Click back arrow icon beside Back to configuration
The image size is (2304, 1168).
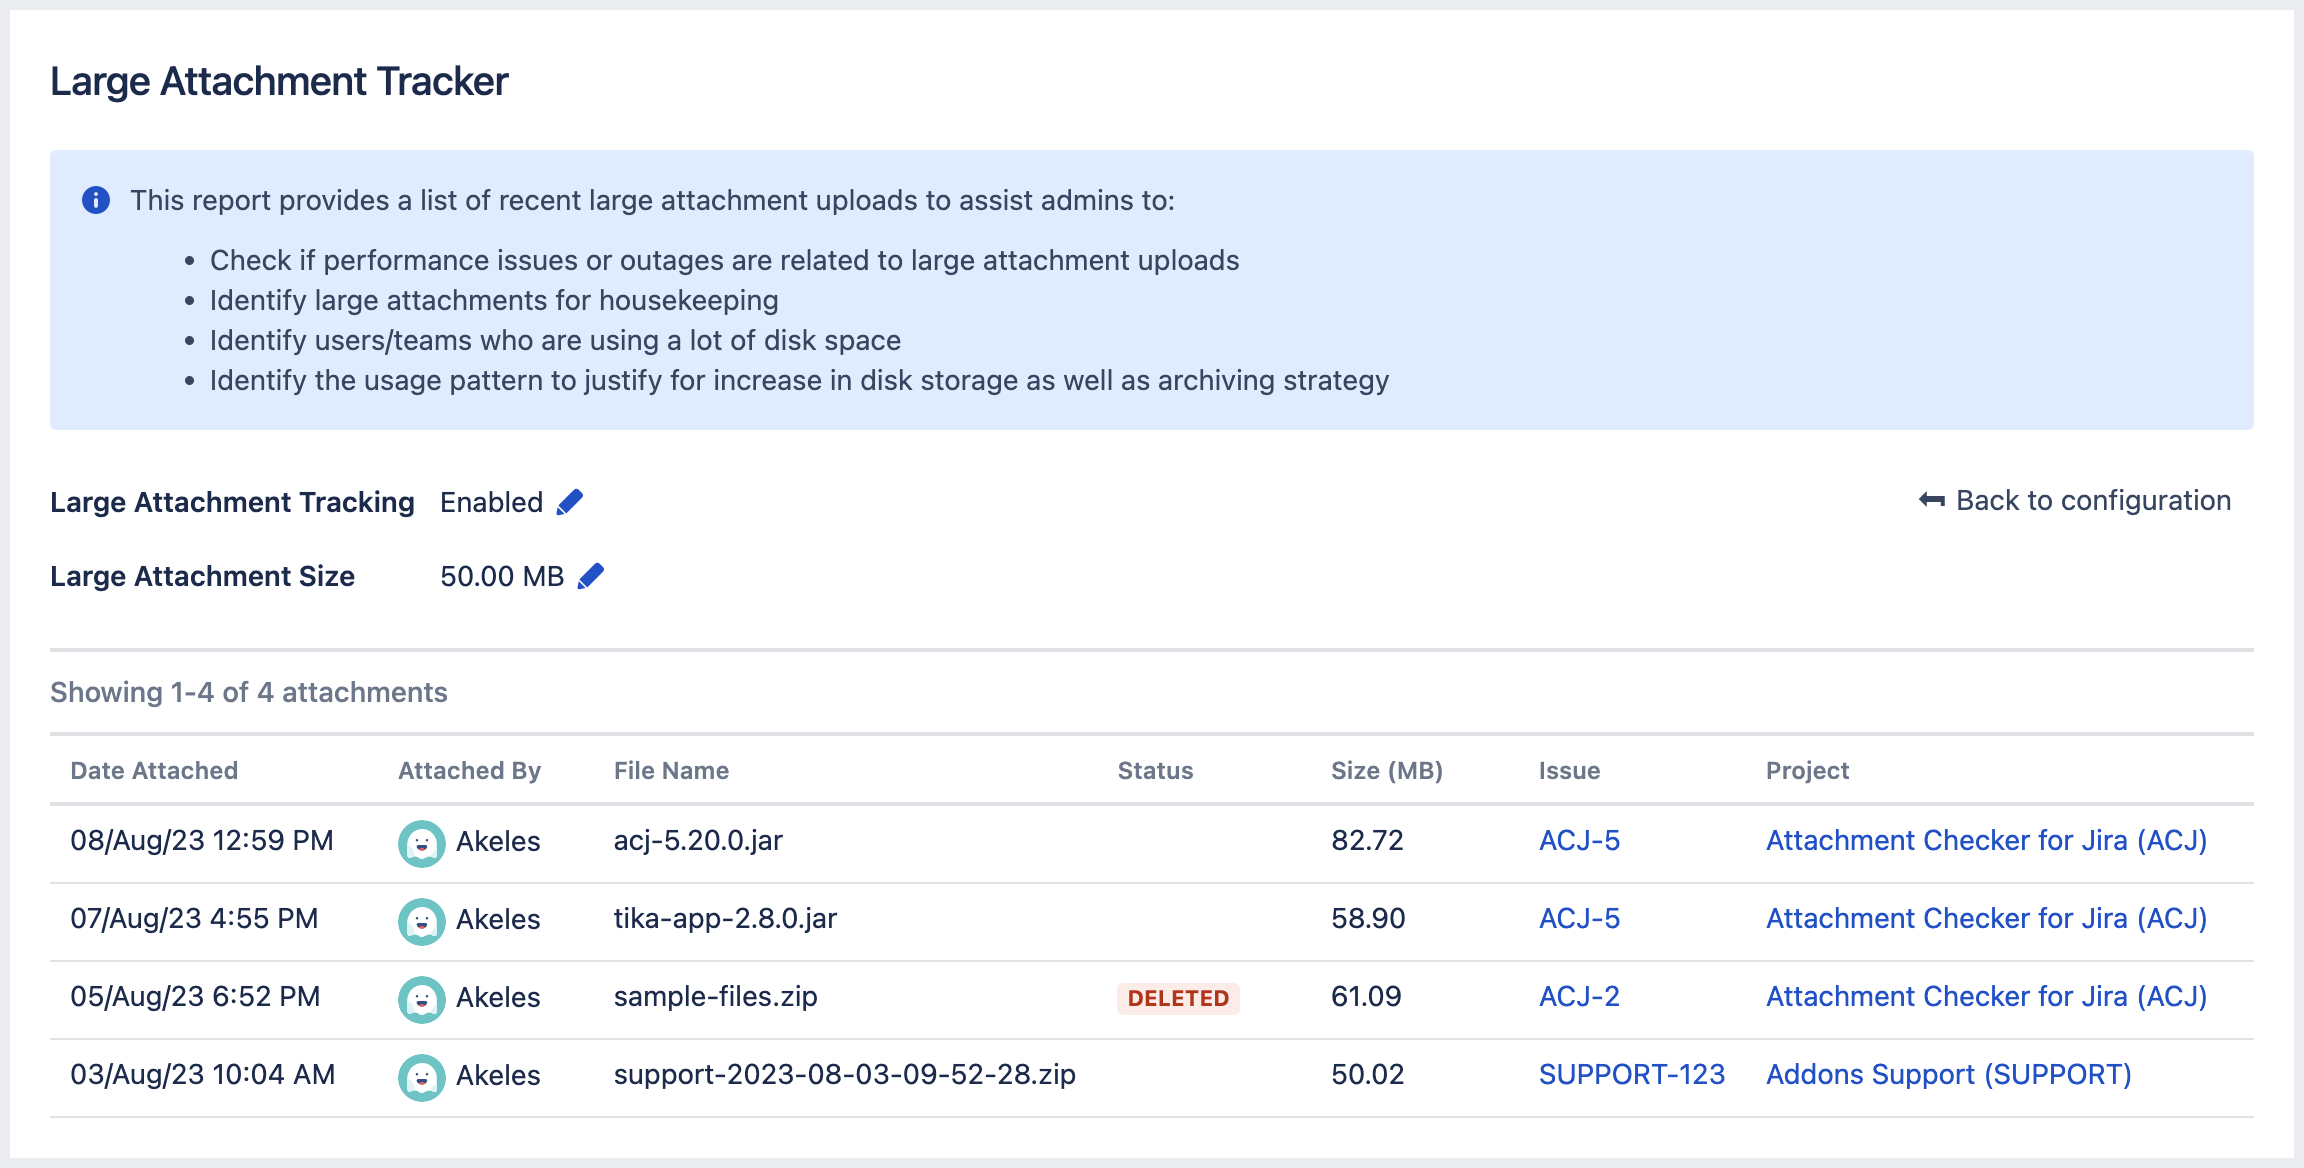(1931, 500)
